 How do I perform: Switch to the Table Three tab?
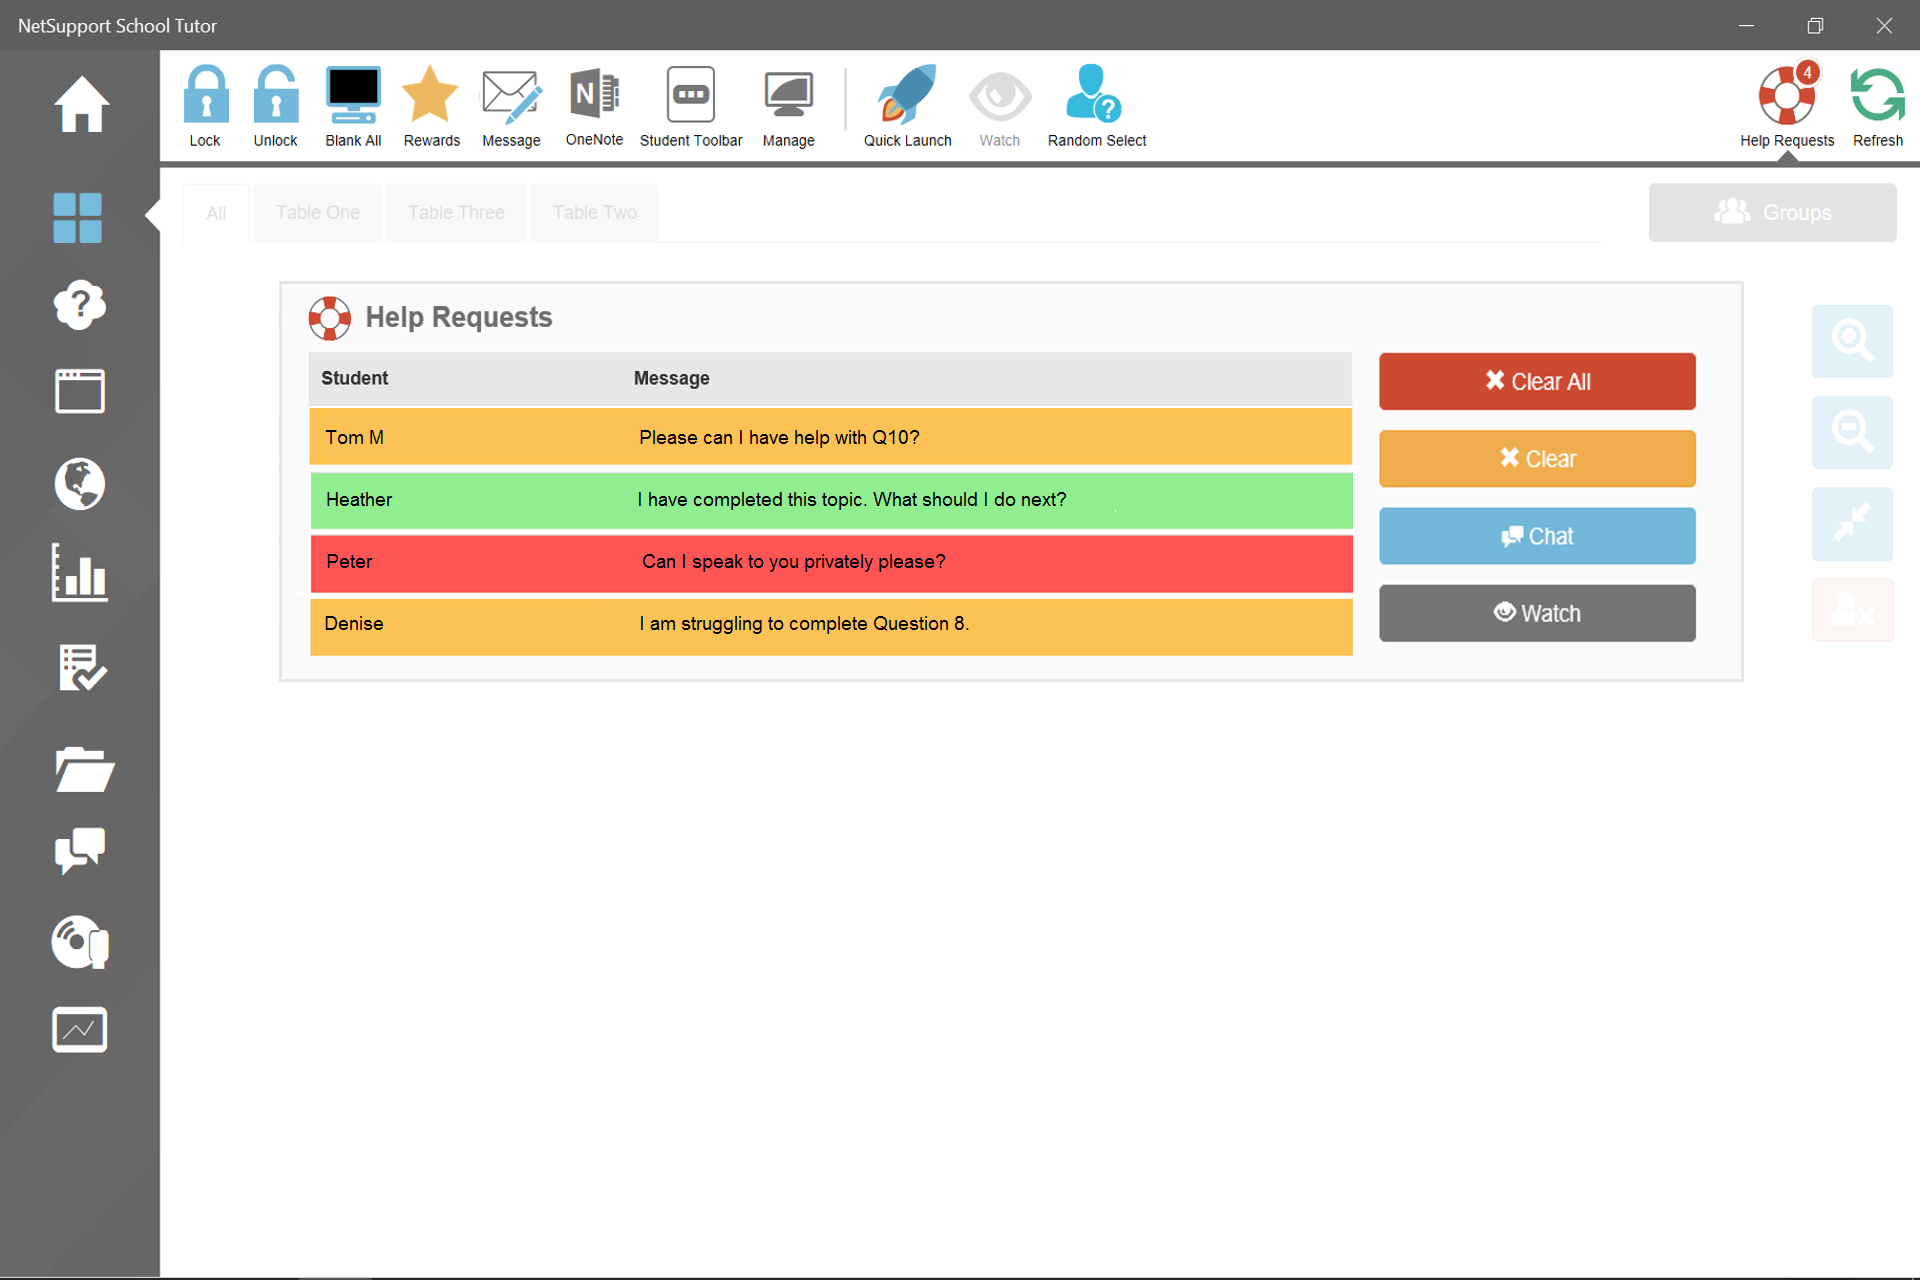click(x=456, y=213)
